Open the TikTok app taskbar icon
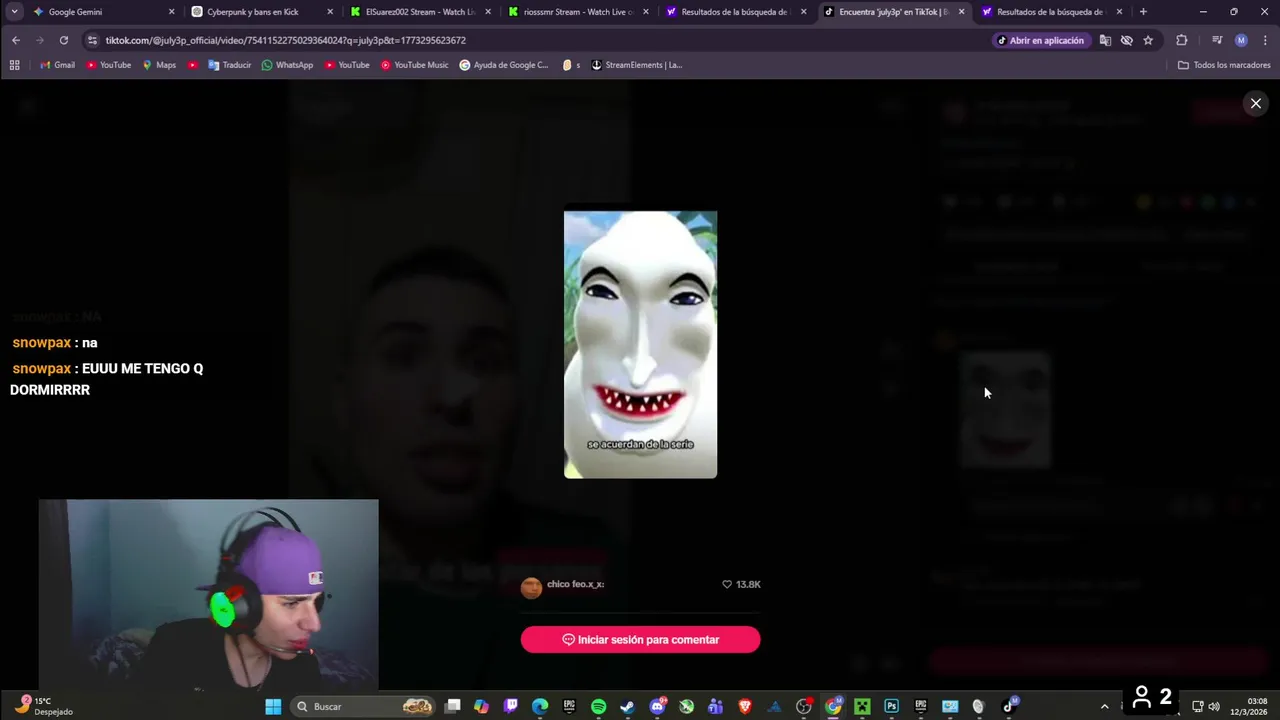Screen dimensions: 1280x720 click(x=1009, y=706)
